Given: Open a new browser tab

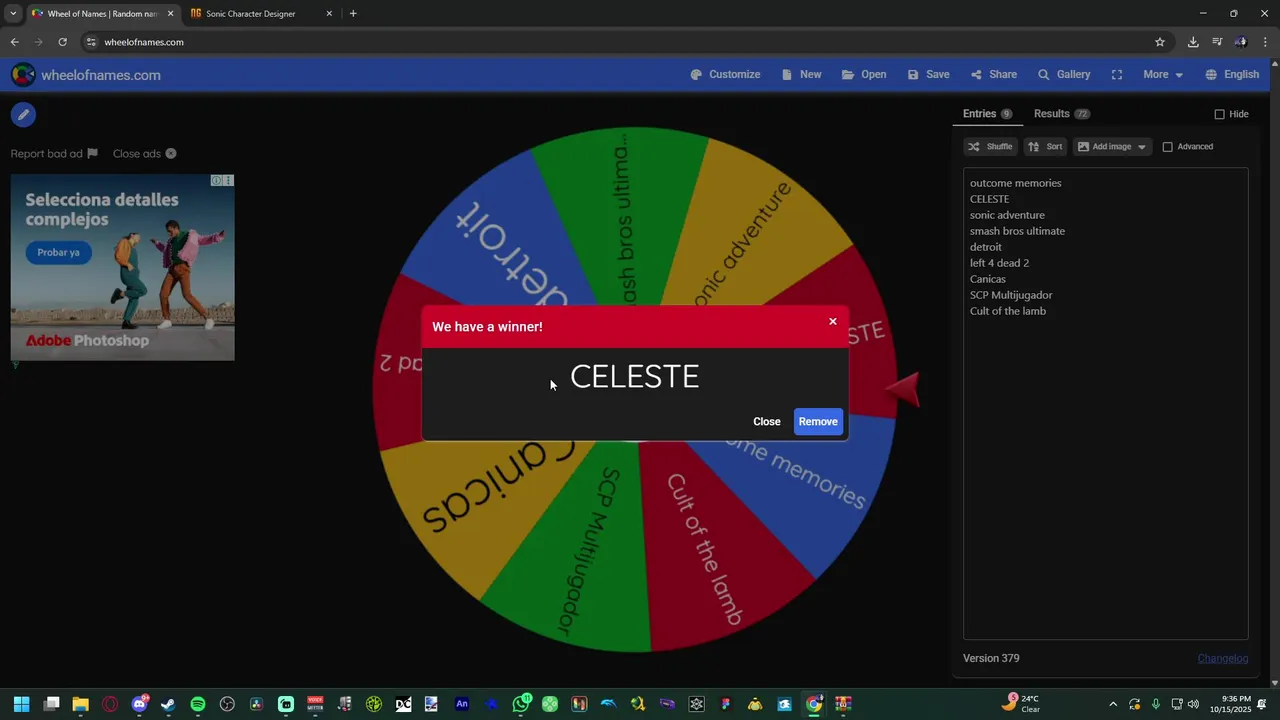Looking at the screenshot, I should (x=353, y=14).
